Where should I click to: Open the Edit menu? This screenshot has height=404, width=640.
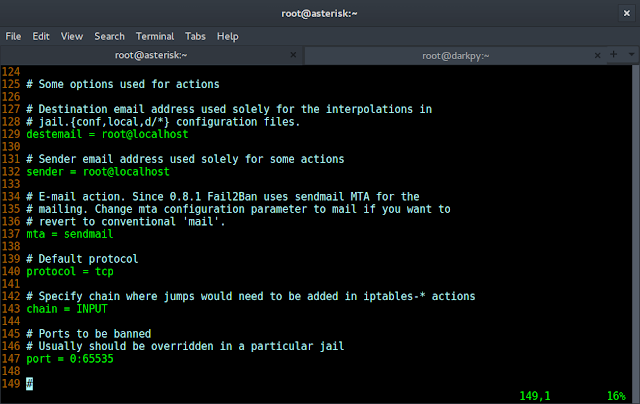41,36
